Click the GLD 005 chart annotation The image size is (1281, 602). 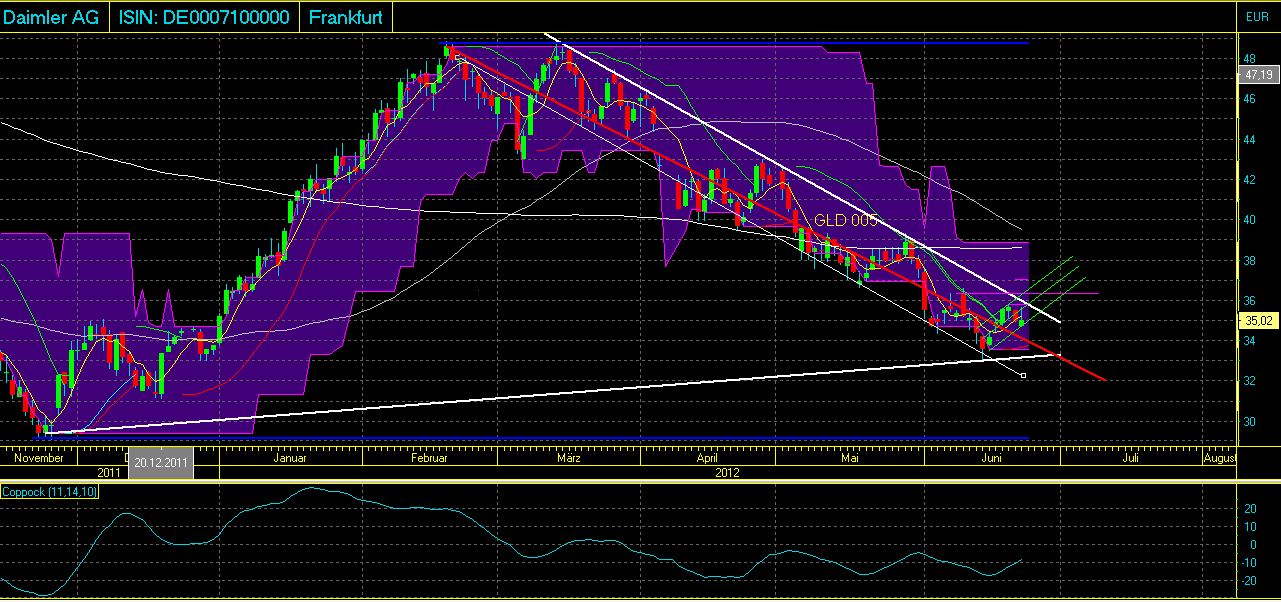click(845, 220)
